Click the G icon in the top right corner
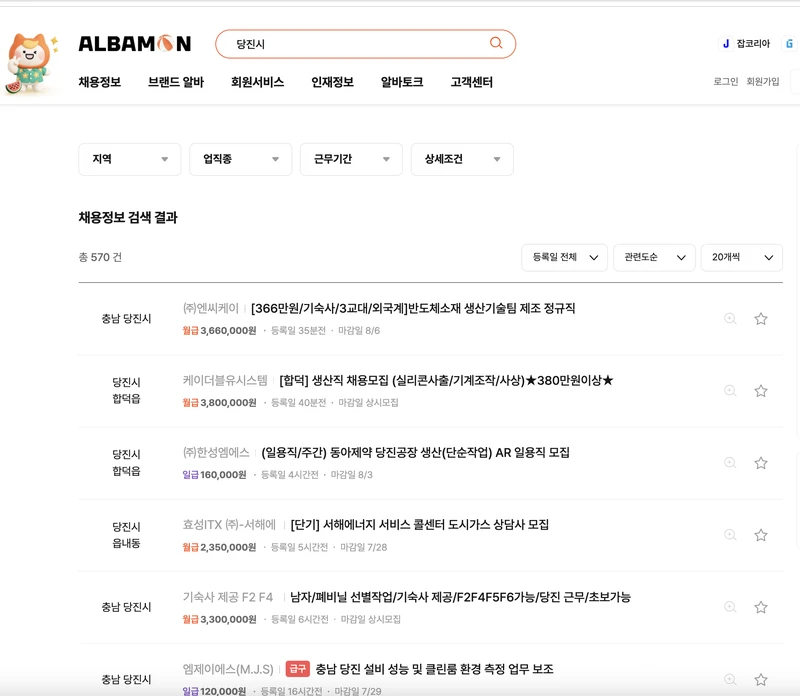 790,44
